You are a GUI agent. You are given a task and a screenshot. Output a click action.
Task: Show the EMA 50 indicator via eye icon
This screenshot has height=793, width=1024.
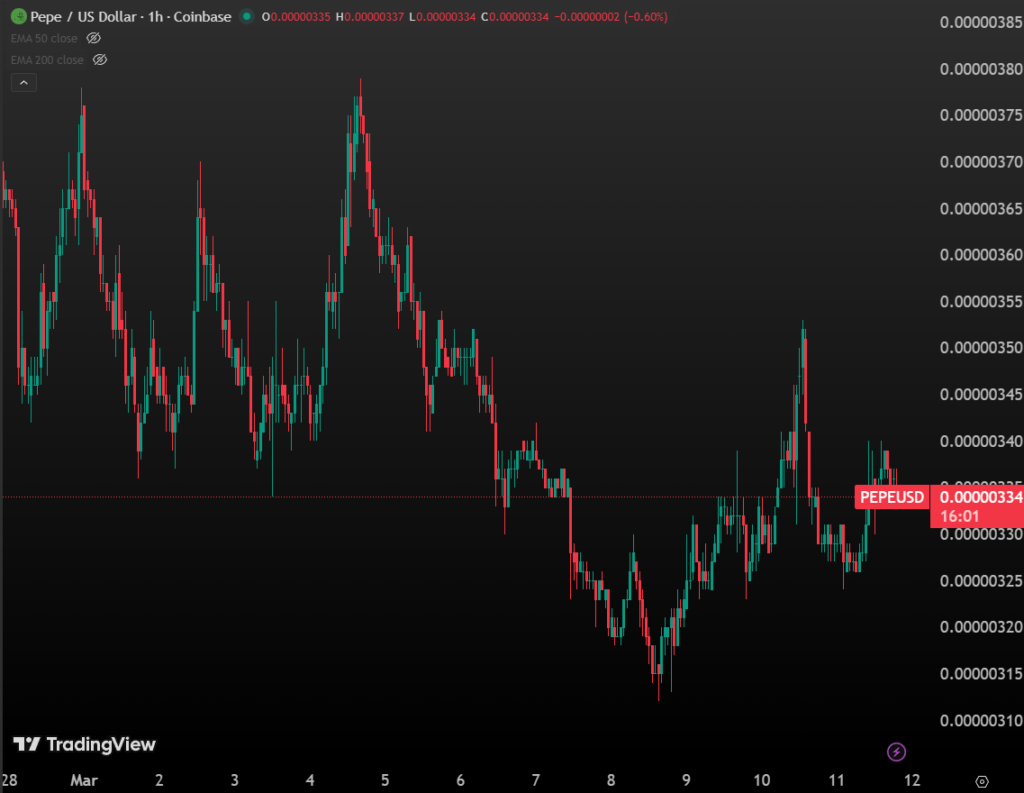[94, 38]
